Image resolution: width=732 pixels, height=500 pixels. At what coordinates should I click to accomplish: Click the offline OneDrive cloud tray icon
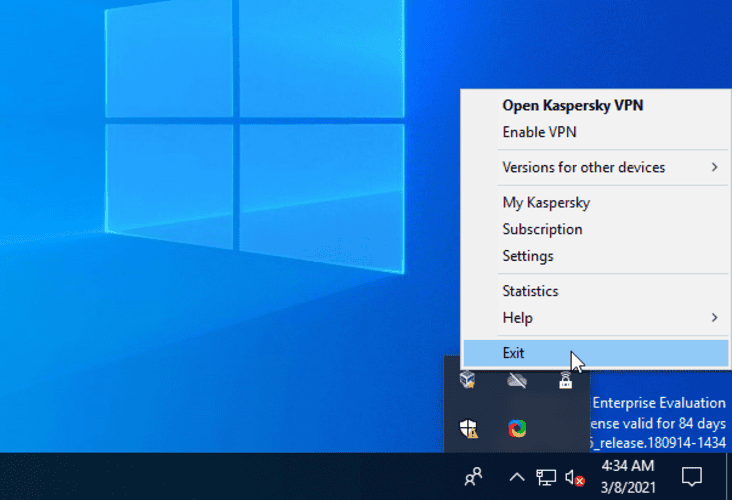517,380
